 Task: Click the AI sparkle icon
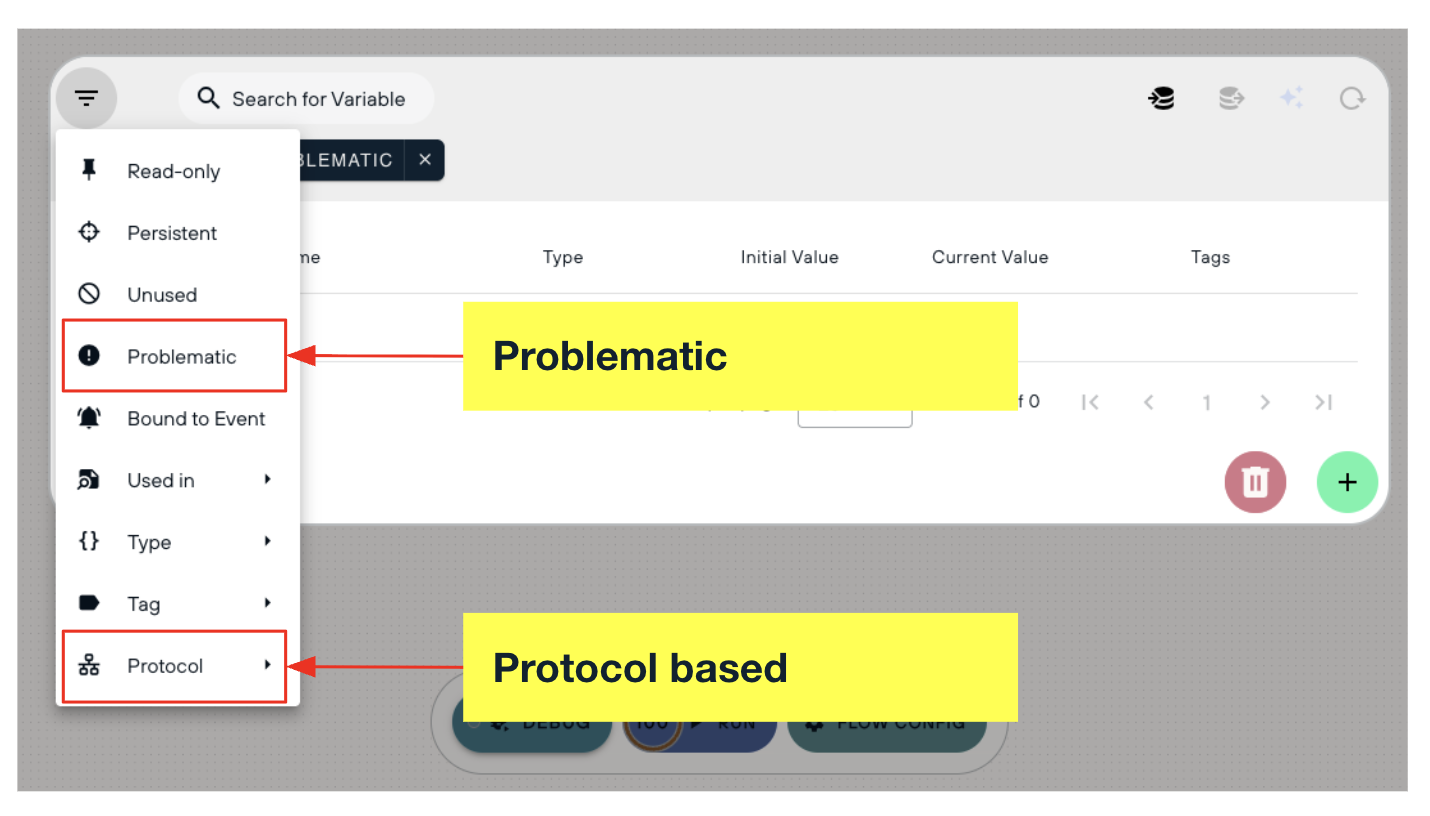tap(1292, 98)
